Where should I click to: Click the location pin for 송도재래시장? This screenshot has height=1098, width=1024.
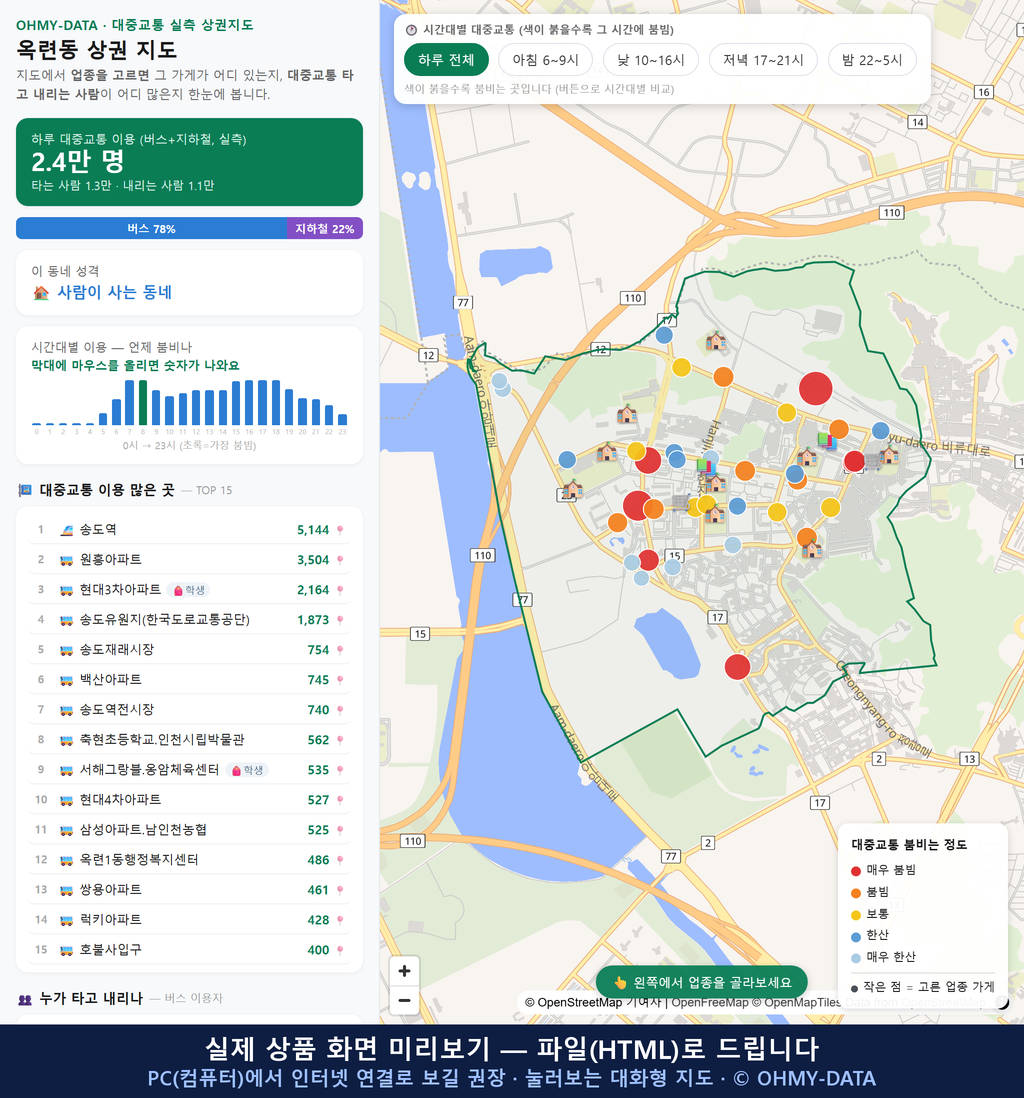point(340,650)
